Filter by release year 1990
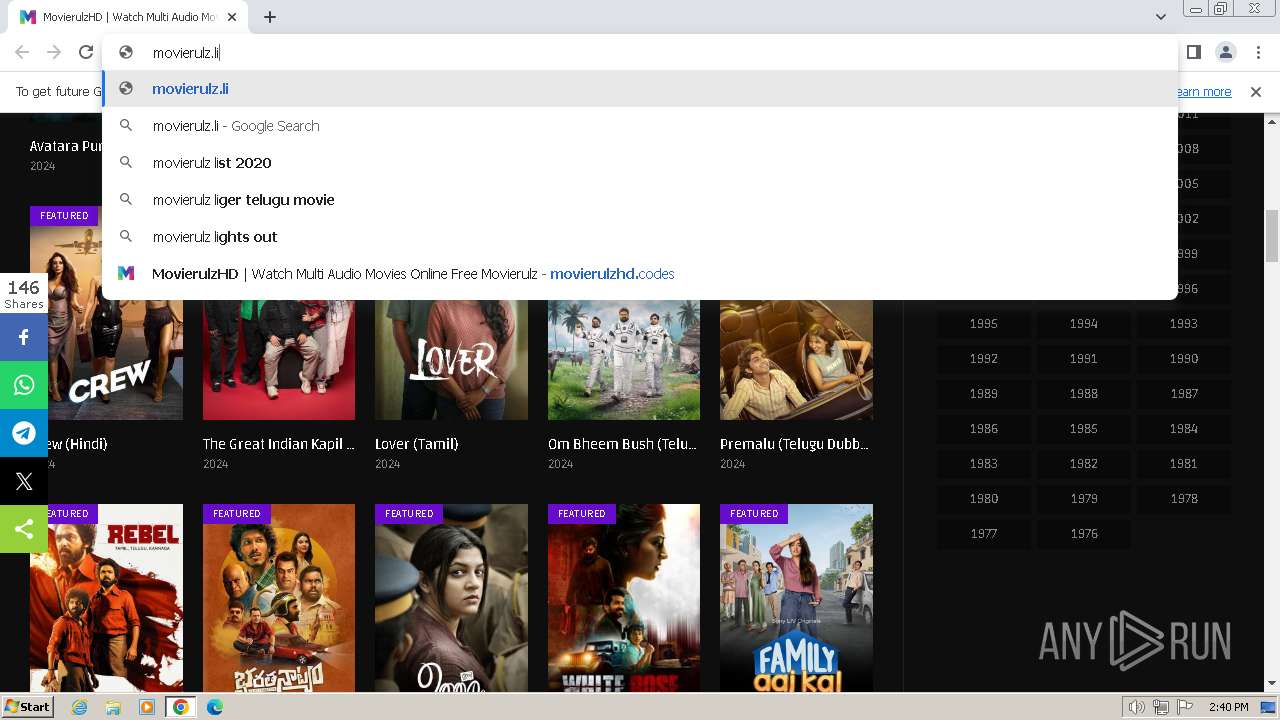This screenshot has width=1280, height=720. click(x=1184, y=359)
